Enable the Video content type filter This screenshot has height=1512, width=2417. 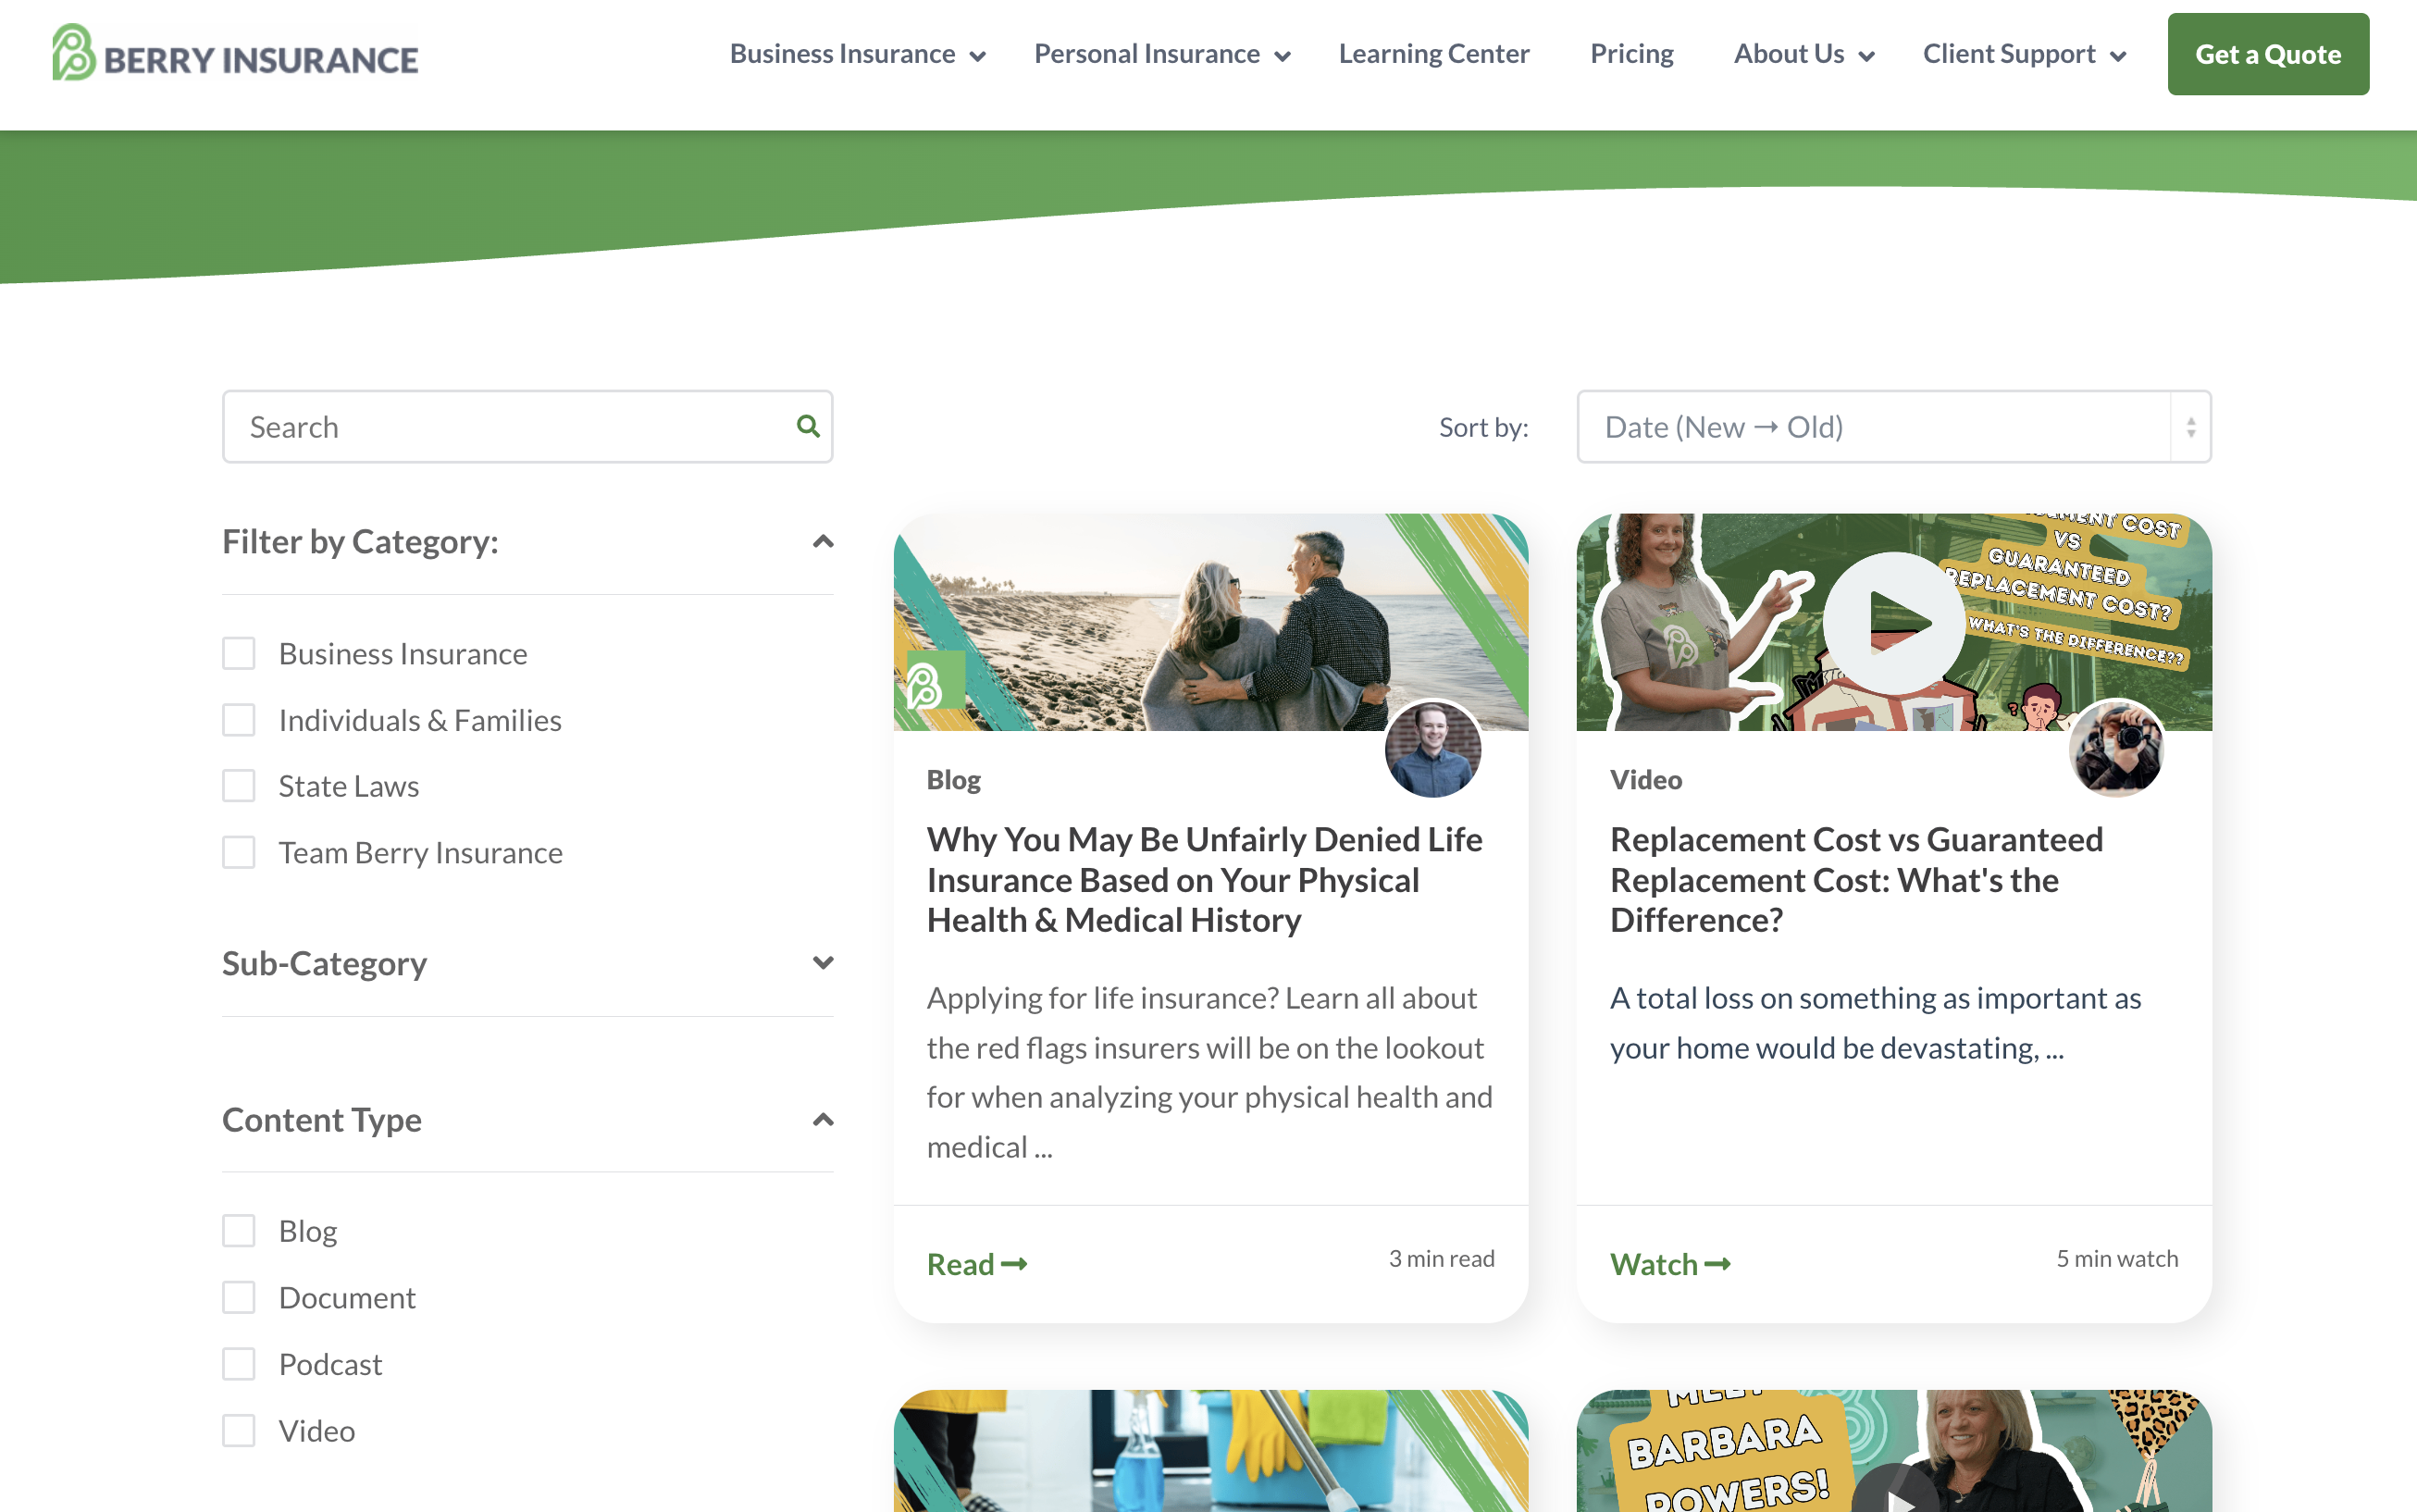(239, 1431)
